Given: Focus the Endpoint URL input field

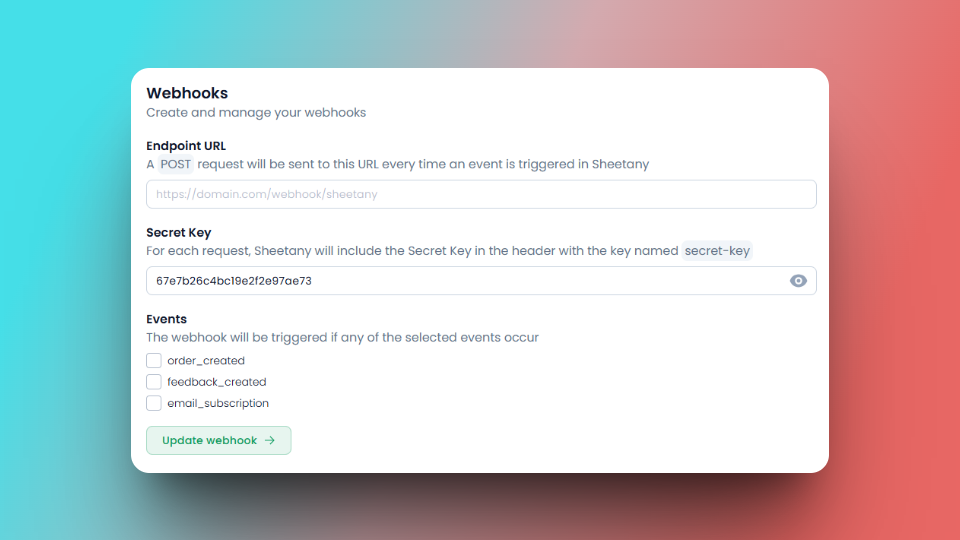Looking at the screenshot, I should [x=480, y=194].
